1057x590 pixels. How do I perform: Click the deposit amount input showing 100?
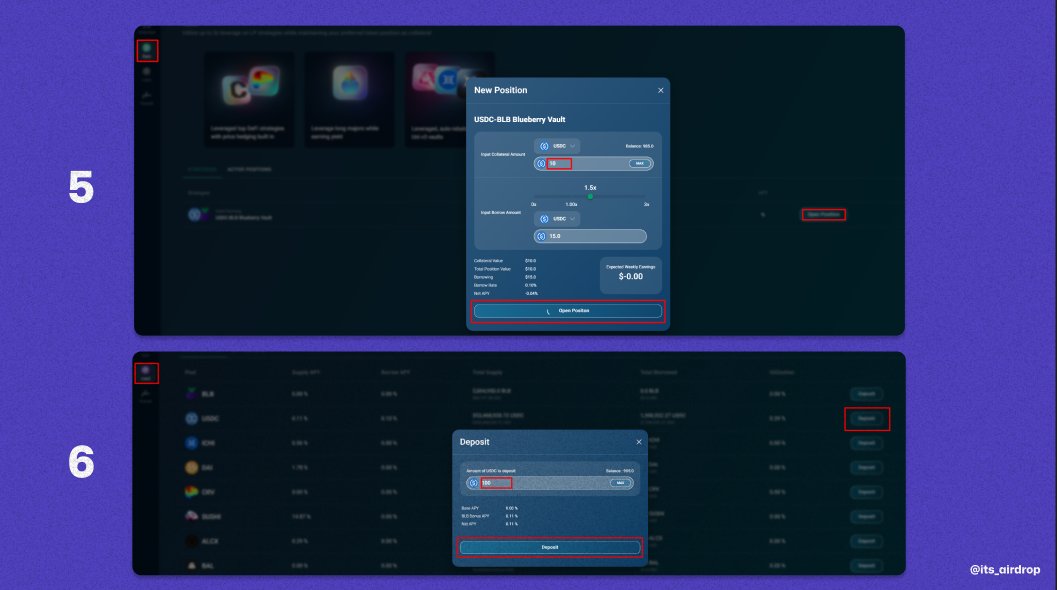[x=494, y=482]
